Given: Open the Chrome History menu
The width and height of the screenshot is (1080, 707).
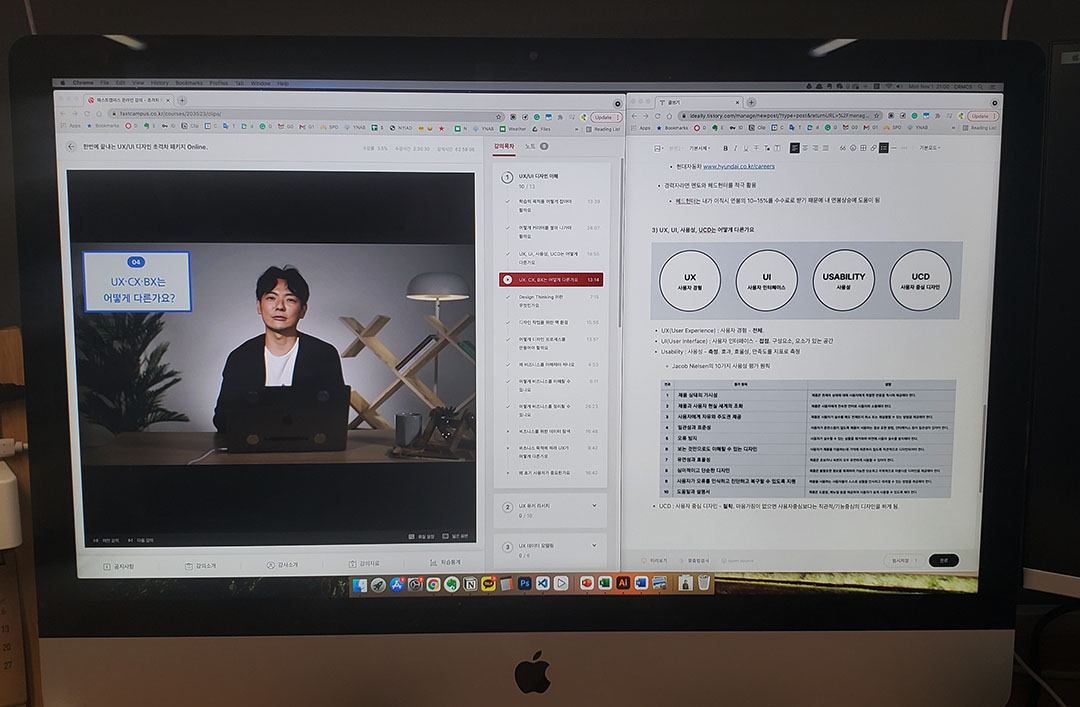Looking at the screenshot, I should (160, 83).
